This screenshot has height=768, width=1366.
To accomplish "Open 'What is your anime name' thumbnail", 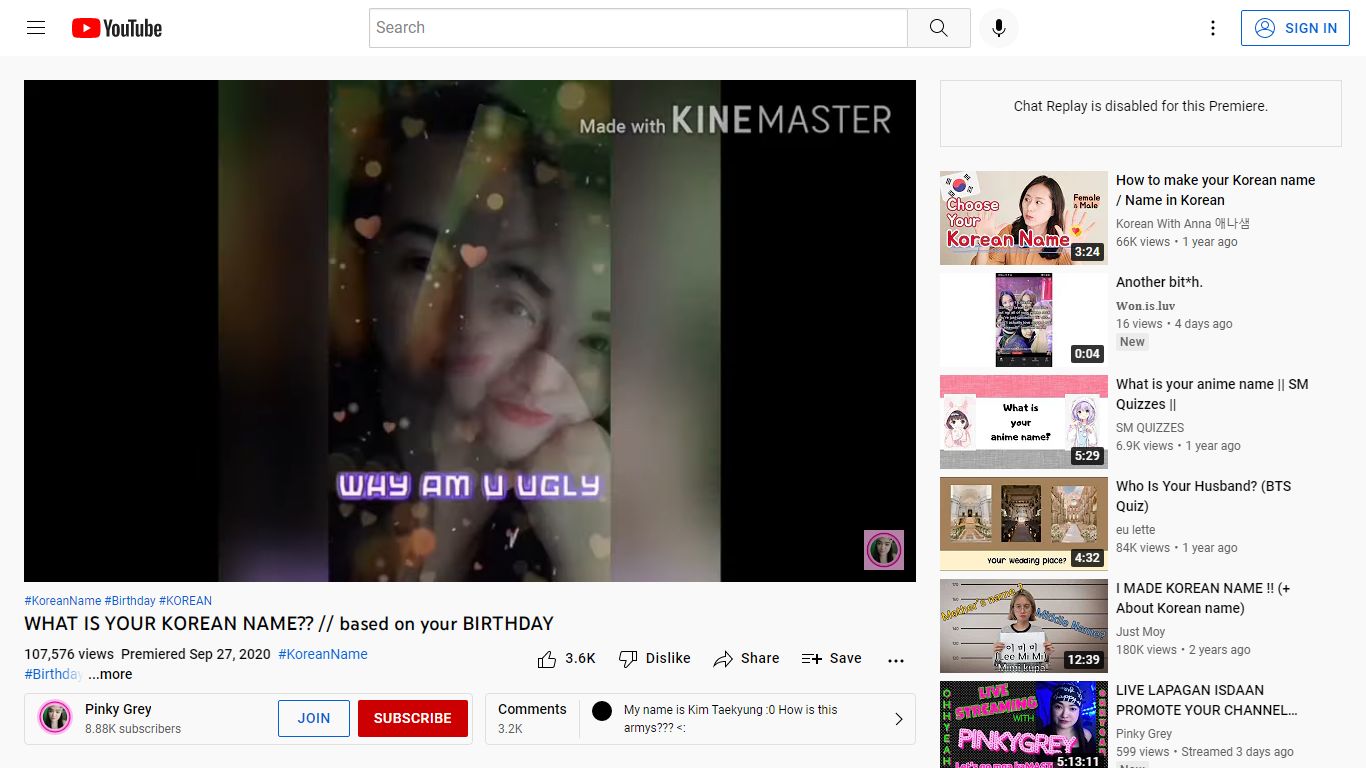I will (1024, 422).
